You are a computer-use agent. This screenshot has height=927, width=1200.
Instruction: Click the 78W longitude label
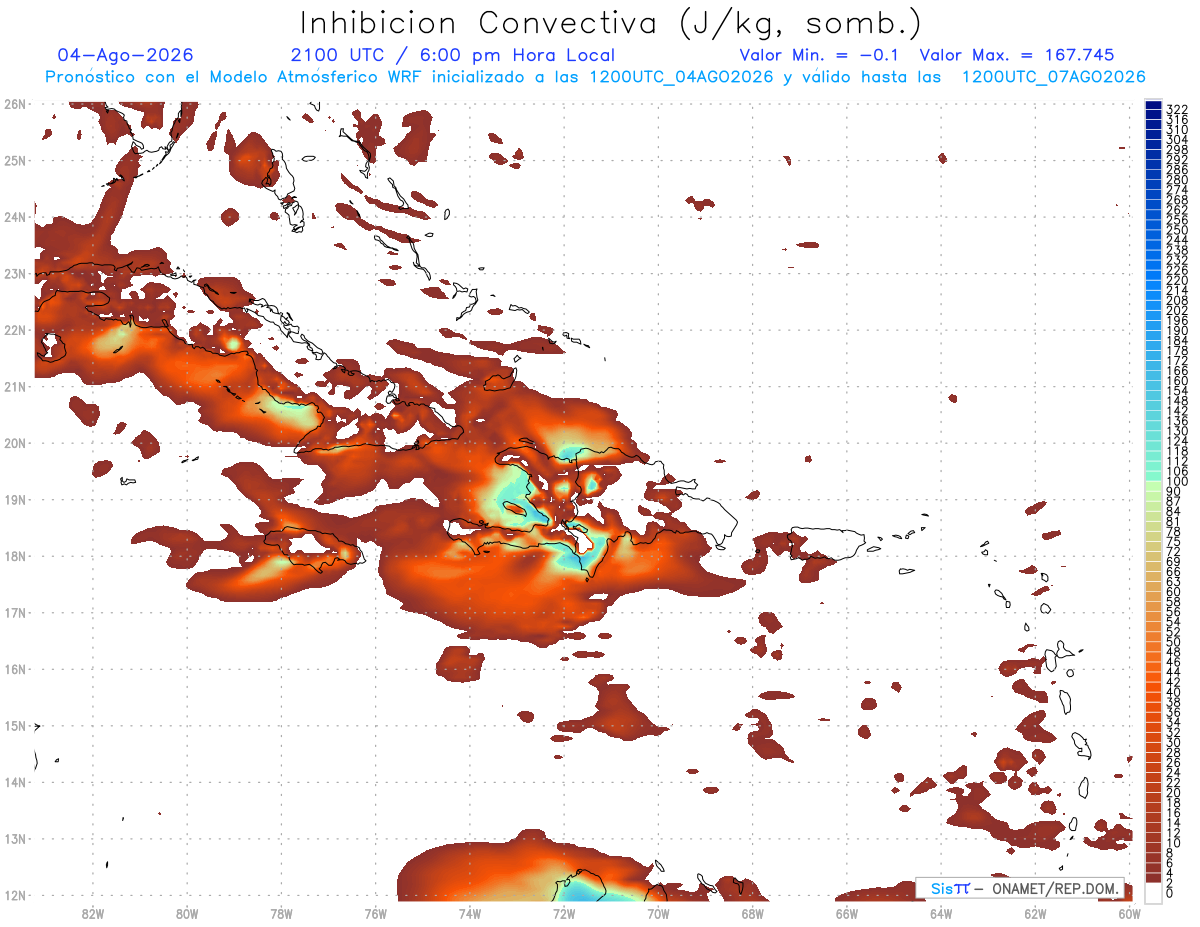tap(281, 913)
